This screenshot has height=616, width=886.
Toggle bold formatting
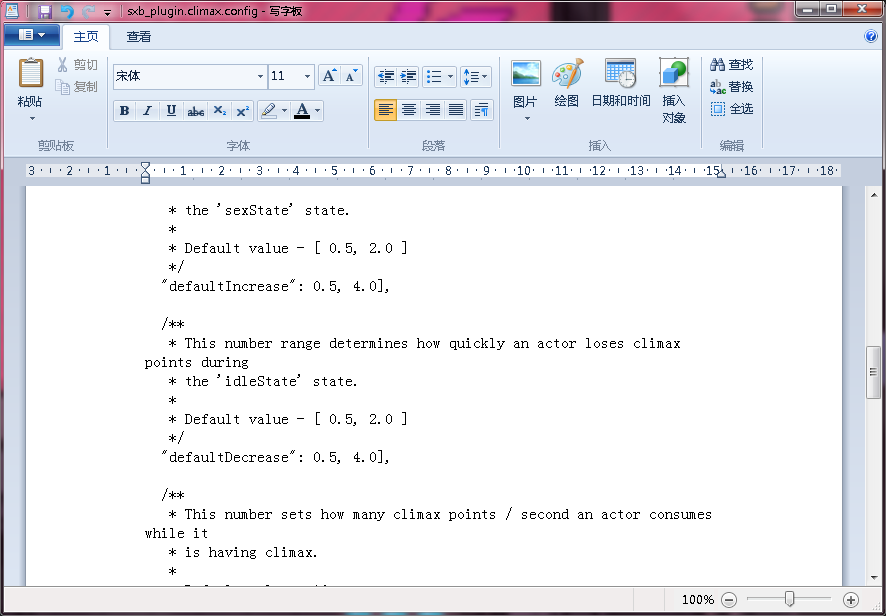(x=124, y=111)
